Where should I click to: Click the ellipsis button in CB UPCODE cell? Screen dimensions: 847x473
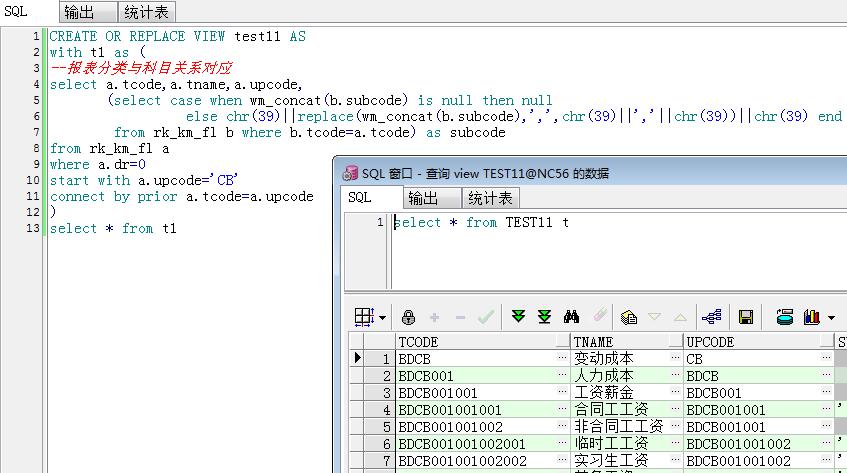point(826,358)
